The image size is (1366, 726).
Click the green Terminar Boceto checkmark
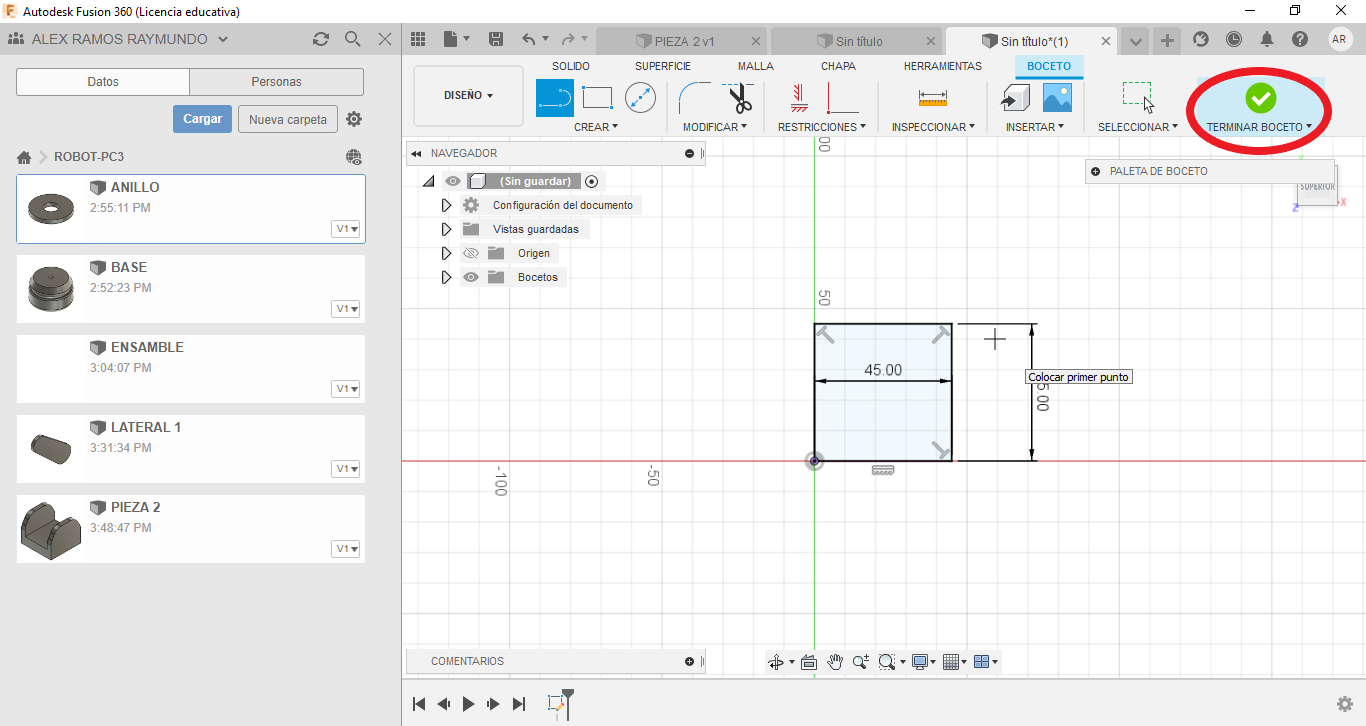pos(1260,98)
